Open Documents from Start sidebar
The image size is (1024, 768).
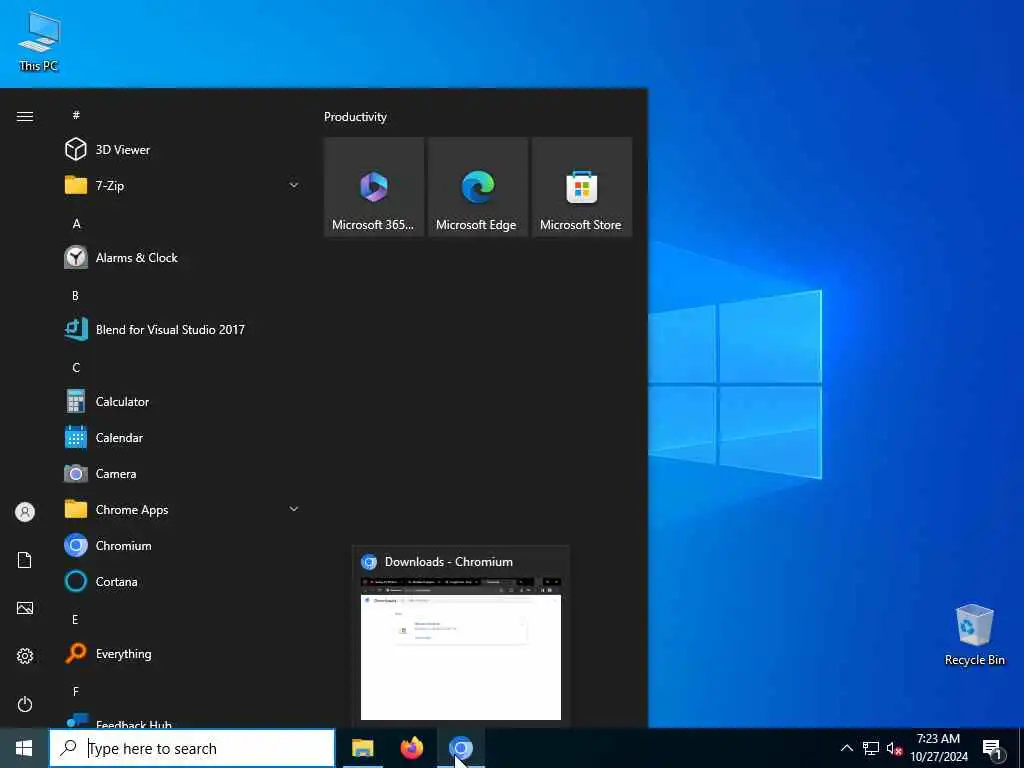(x=25, y=560)
